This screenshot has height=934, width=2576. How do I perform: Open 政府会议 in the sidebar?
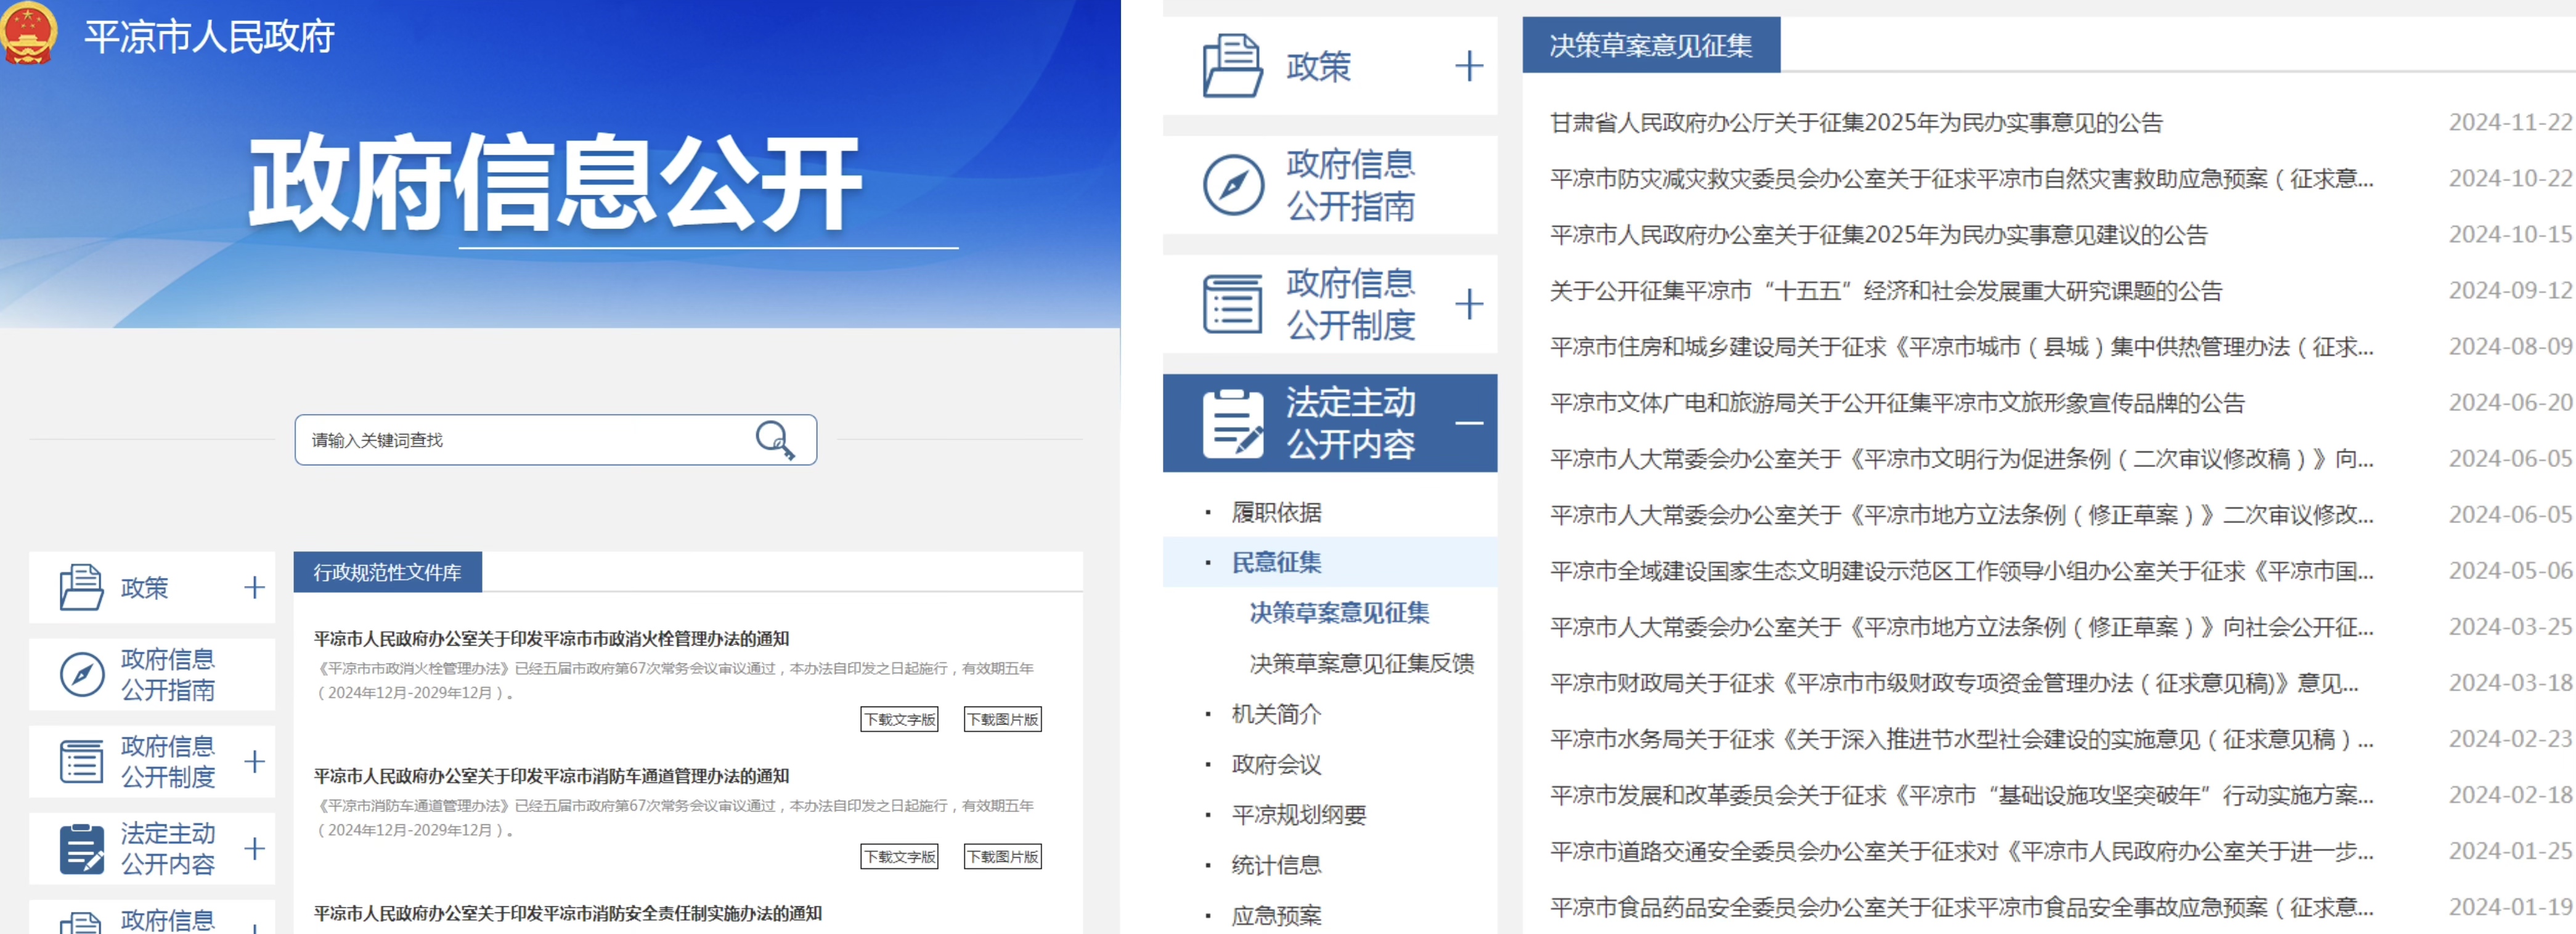(1276, 764)
